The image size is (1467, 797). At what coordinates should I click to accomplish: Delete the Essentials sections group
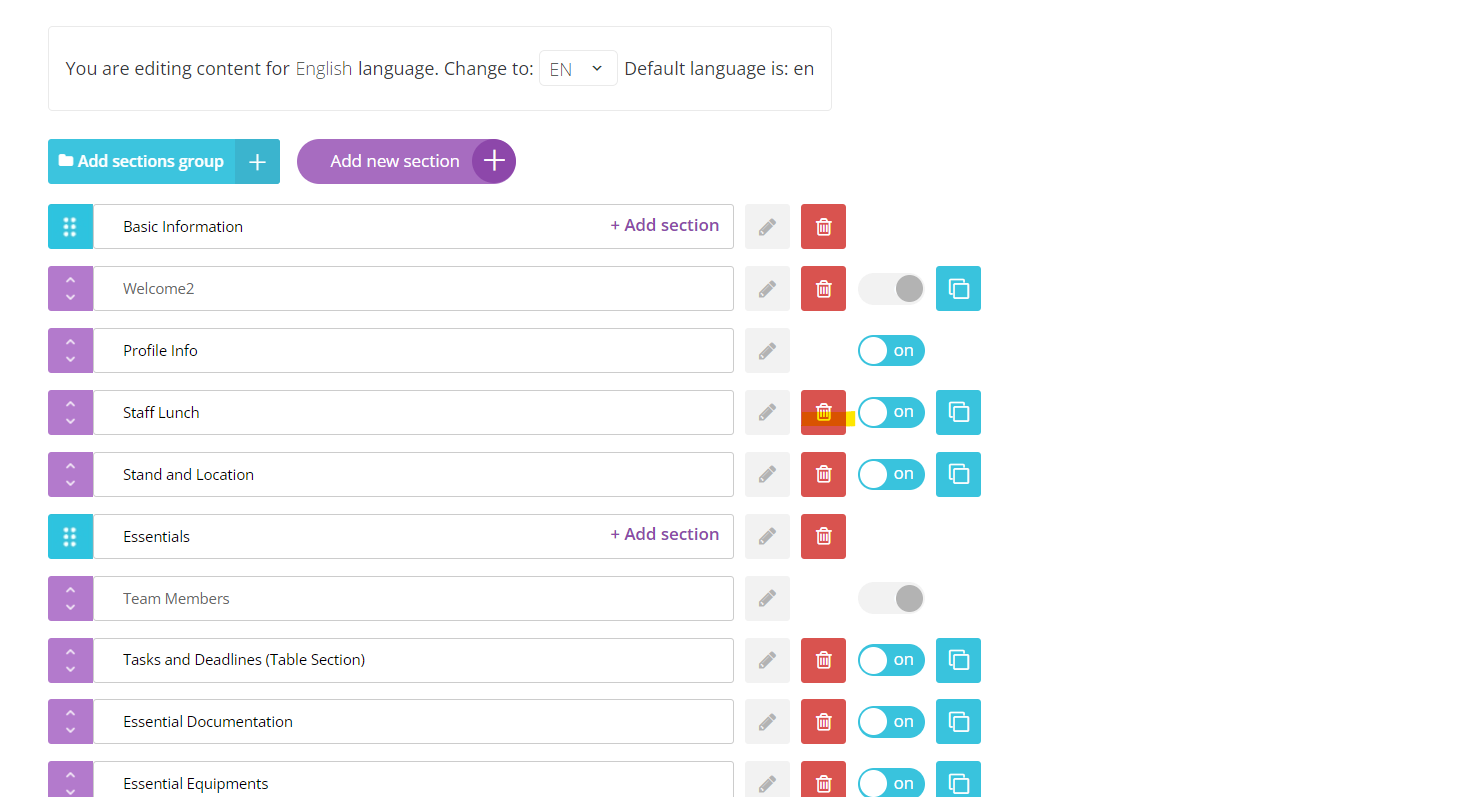823,537
